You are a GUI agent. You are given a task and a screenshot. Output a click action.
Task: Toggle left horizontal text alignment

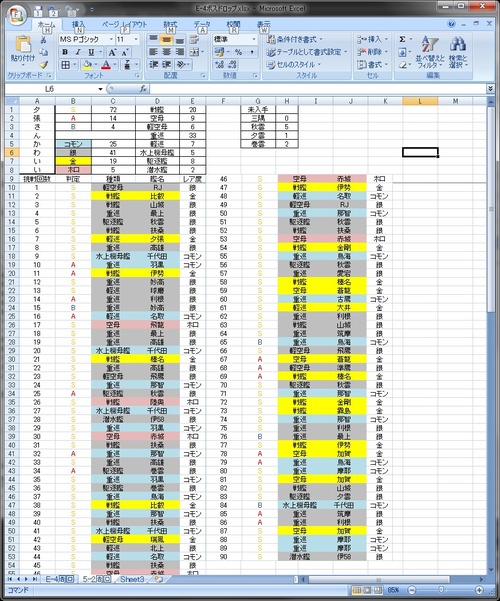pos(153,52)
